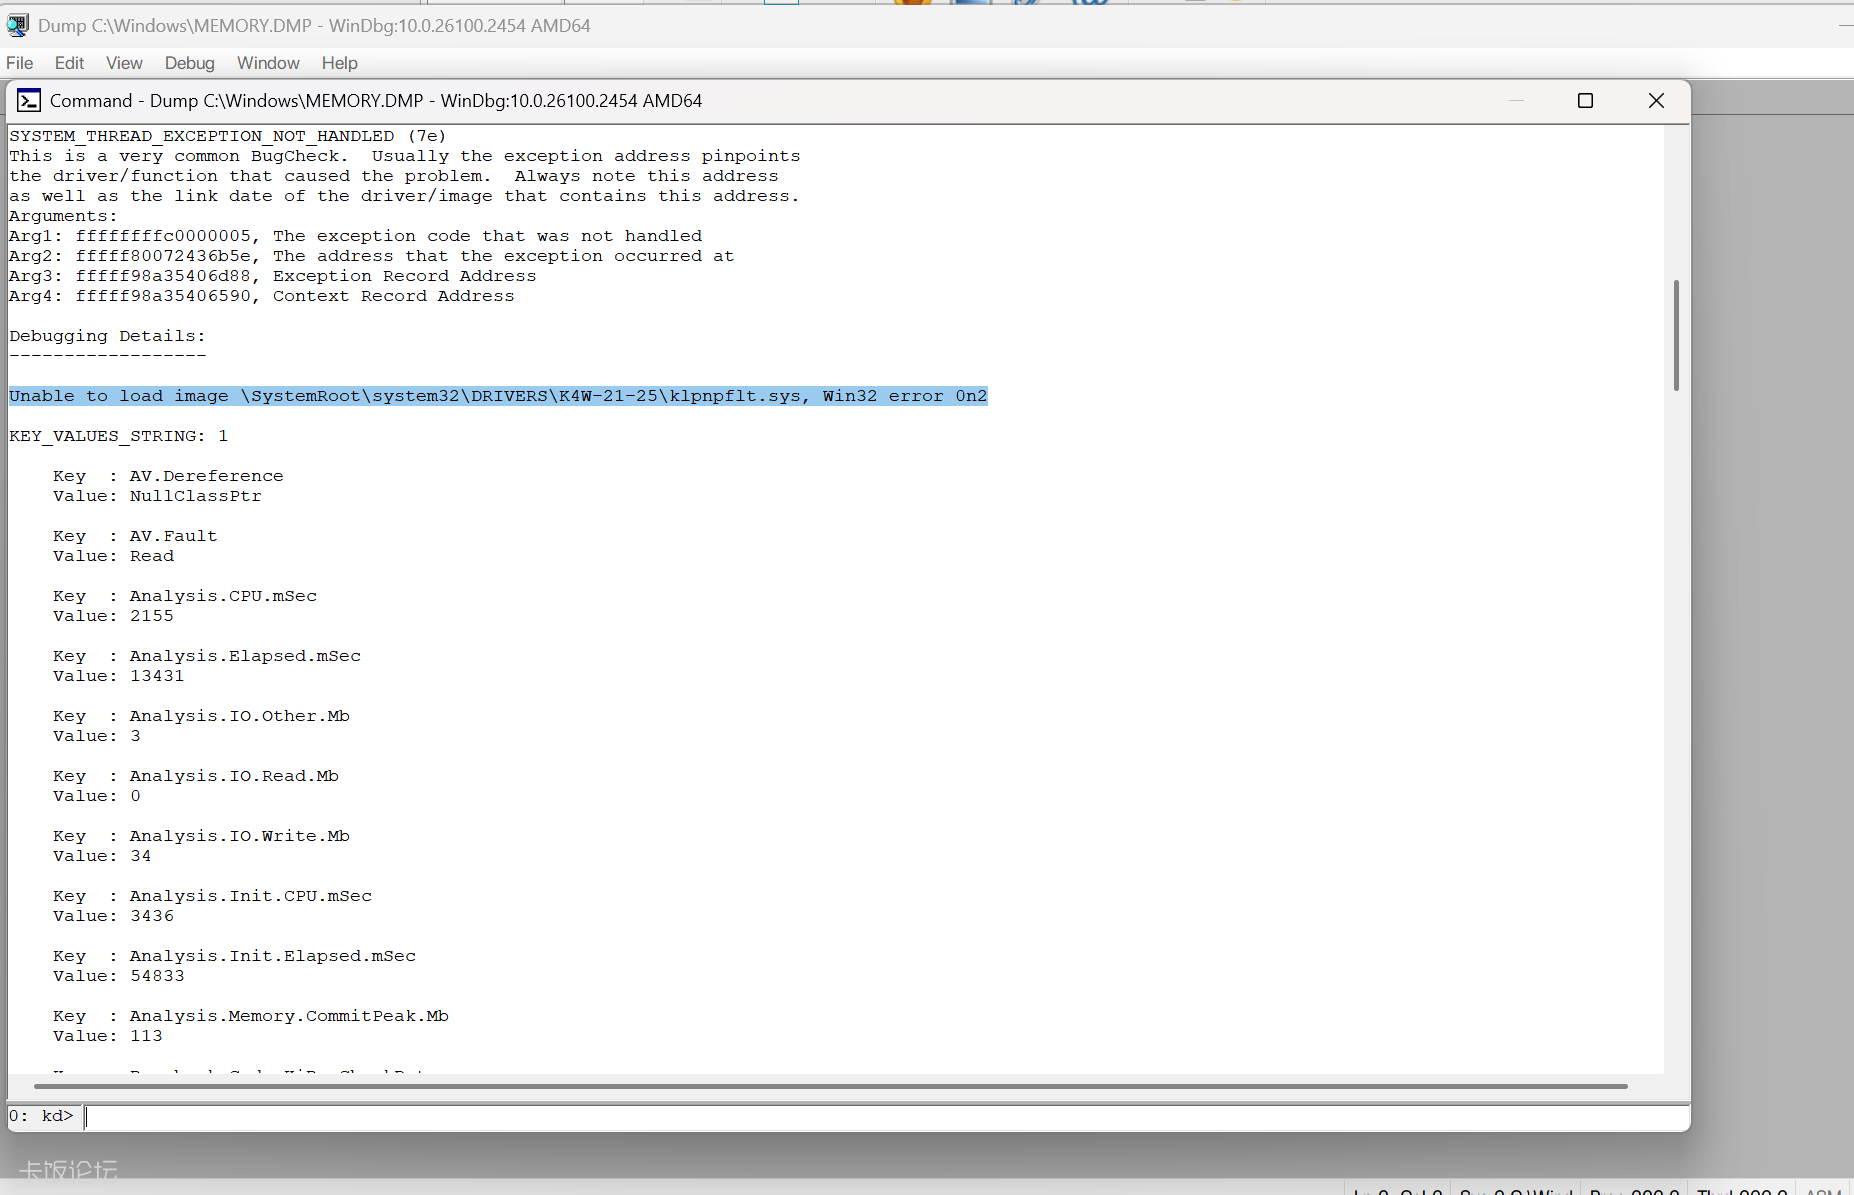Click the Command window prompt icon
Screen dimensions: 1854x1195
click(29, 101)
